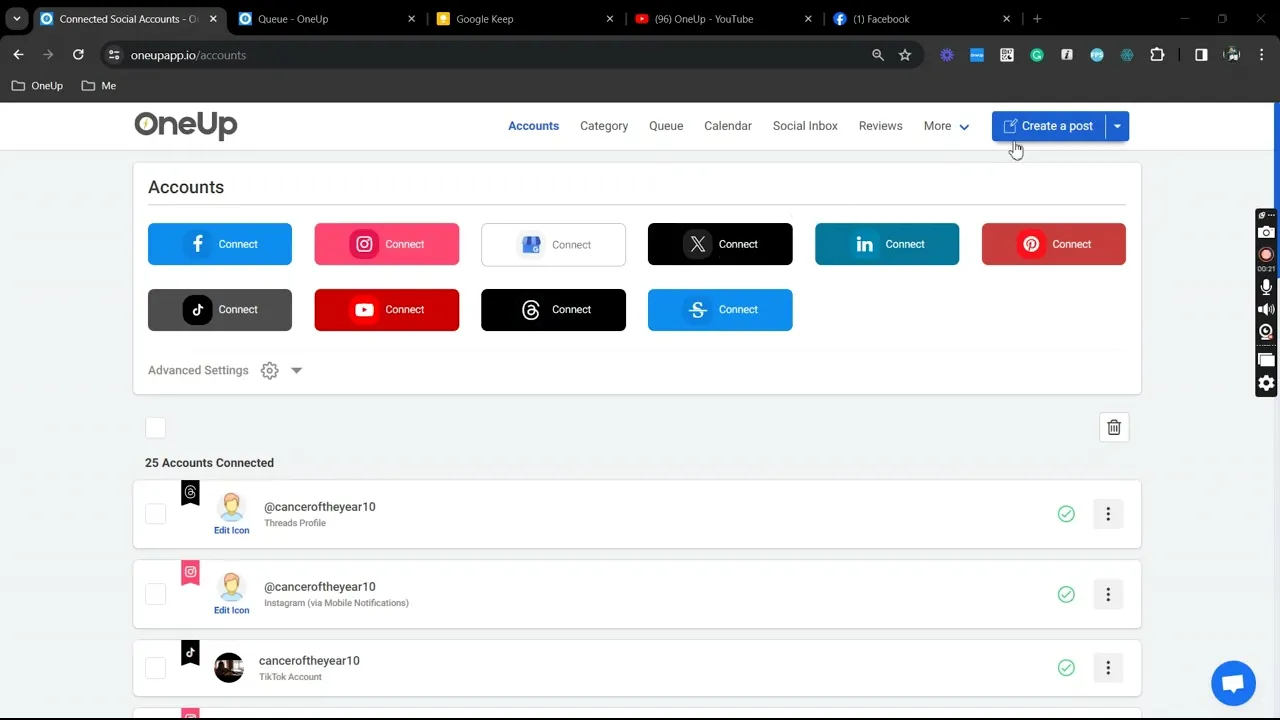Edit Icon for the Instagram account
Screen dimensions: 1280x720
pyautogui.click(x=231, y=610)
